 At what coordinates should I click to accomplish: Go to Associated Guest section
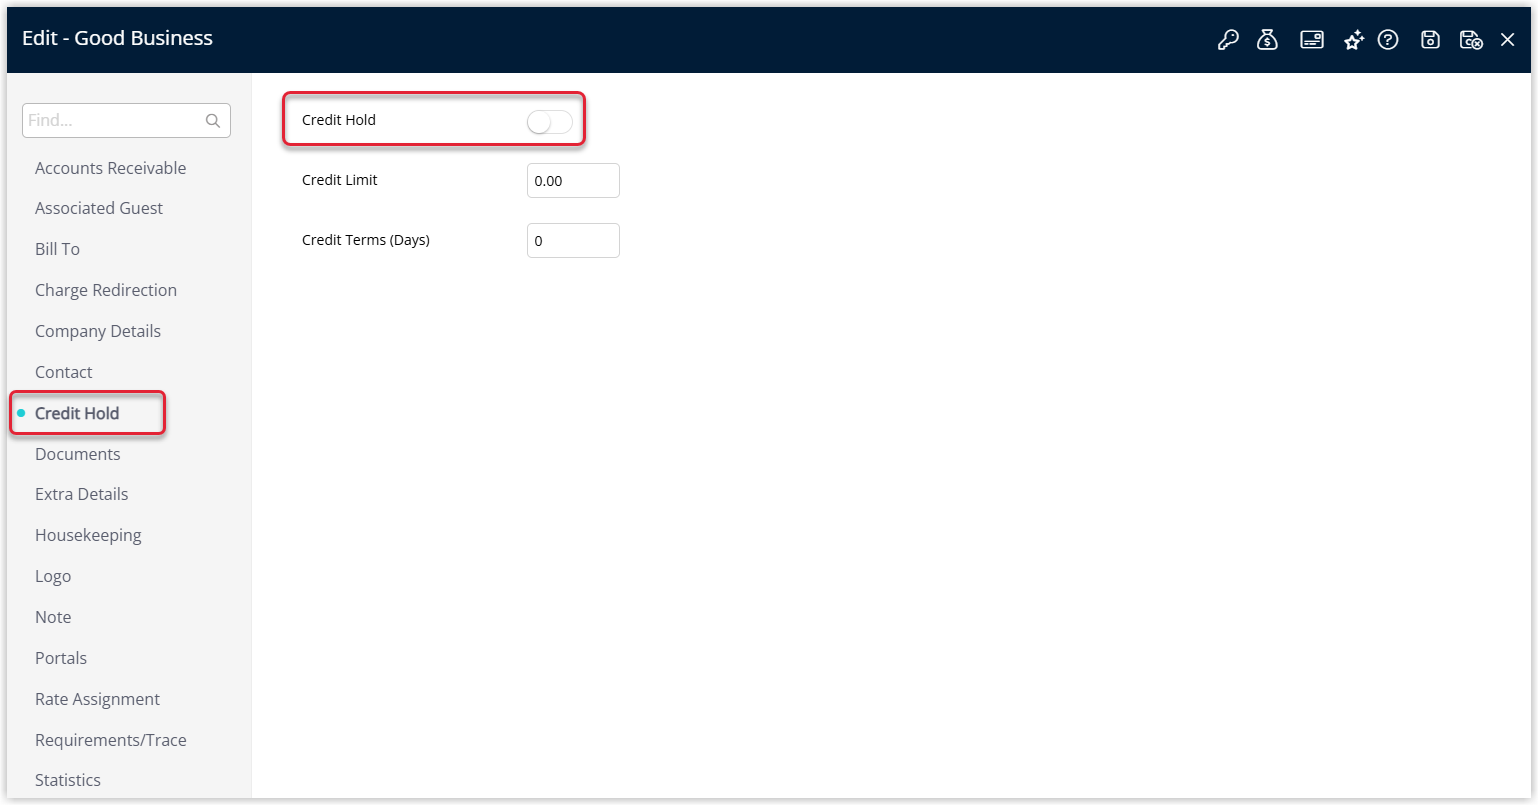99,208
